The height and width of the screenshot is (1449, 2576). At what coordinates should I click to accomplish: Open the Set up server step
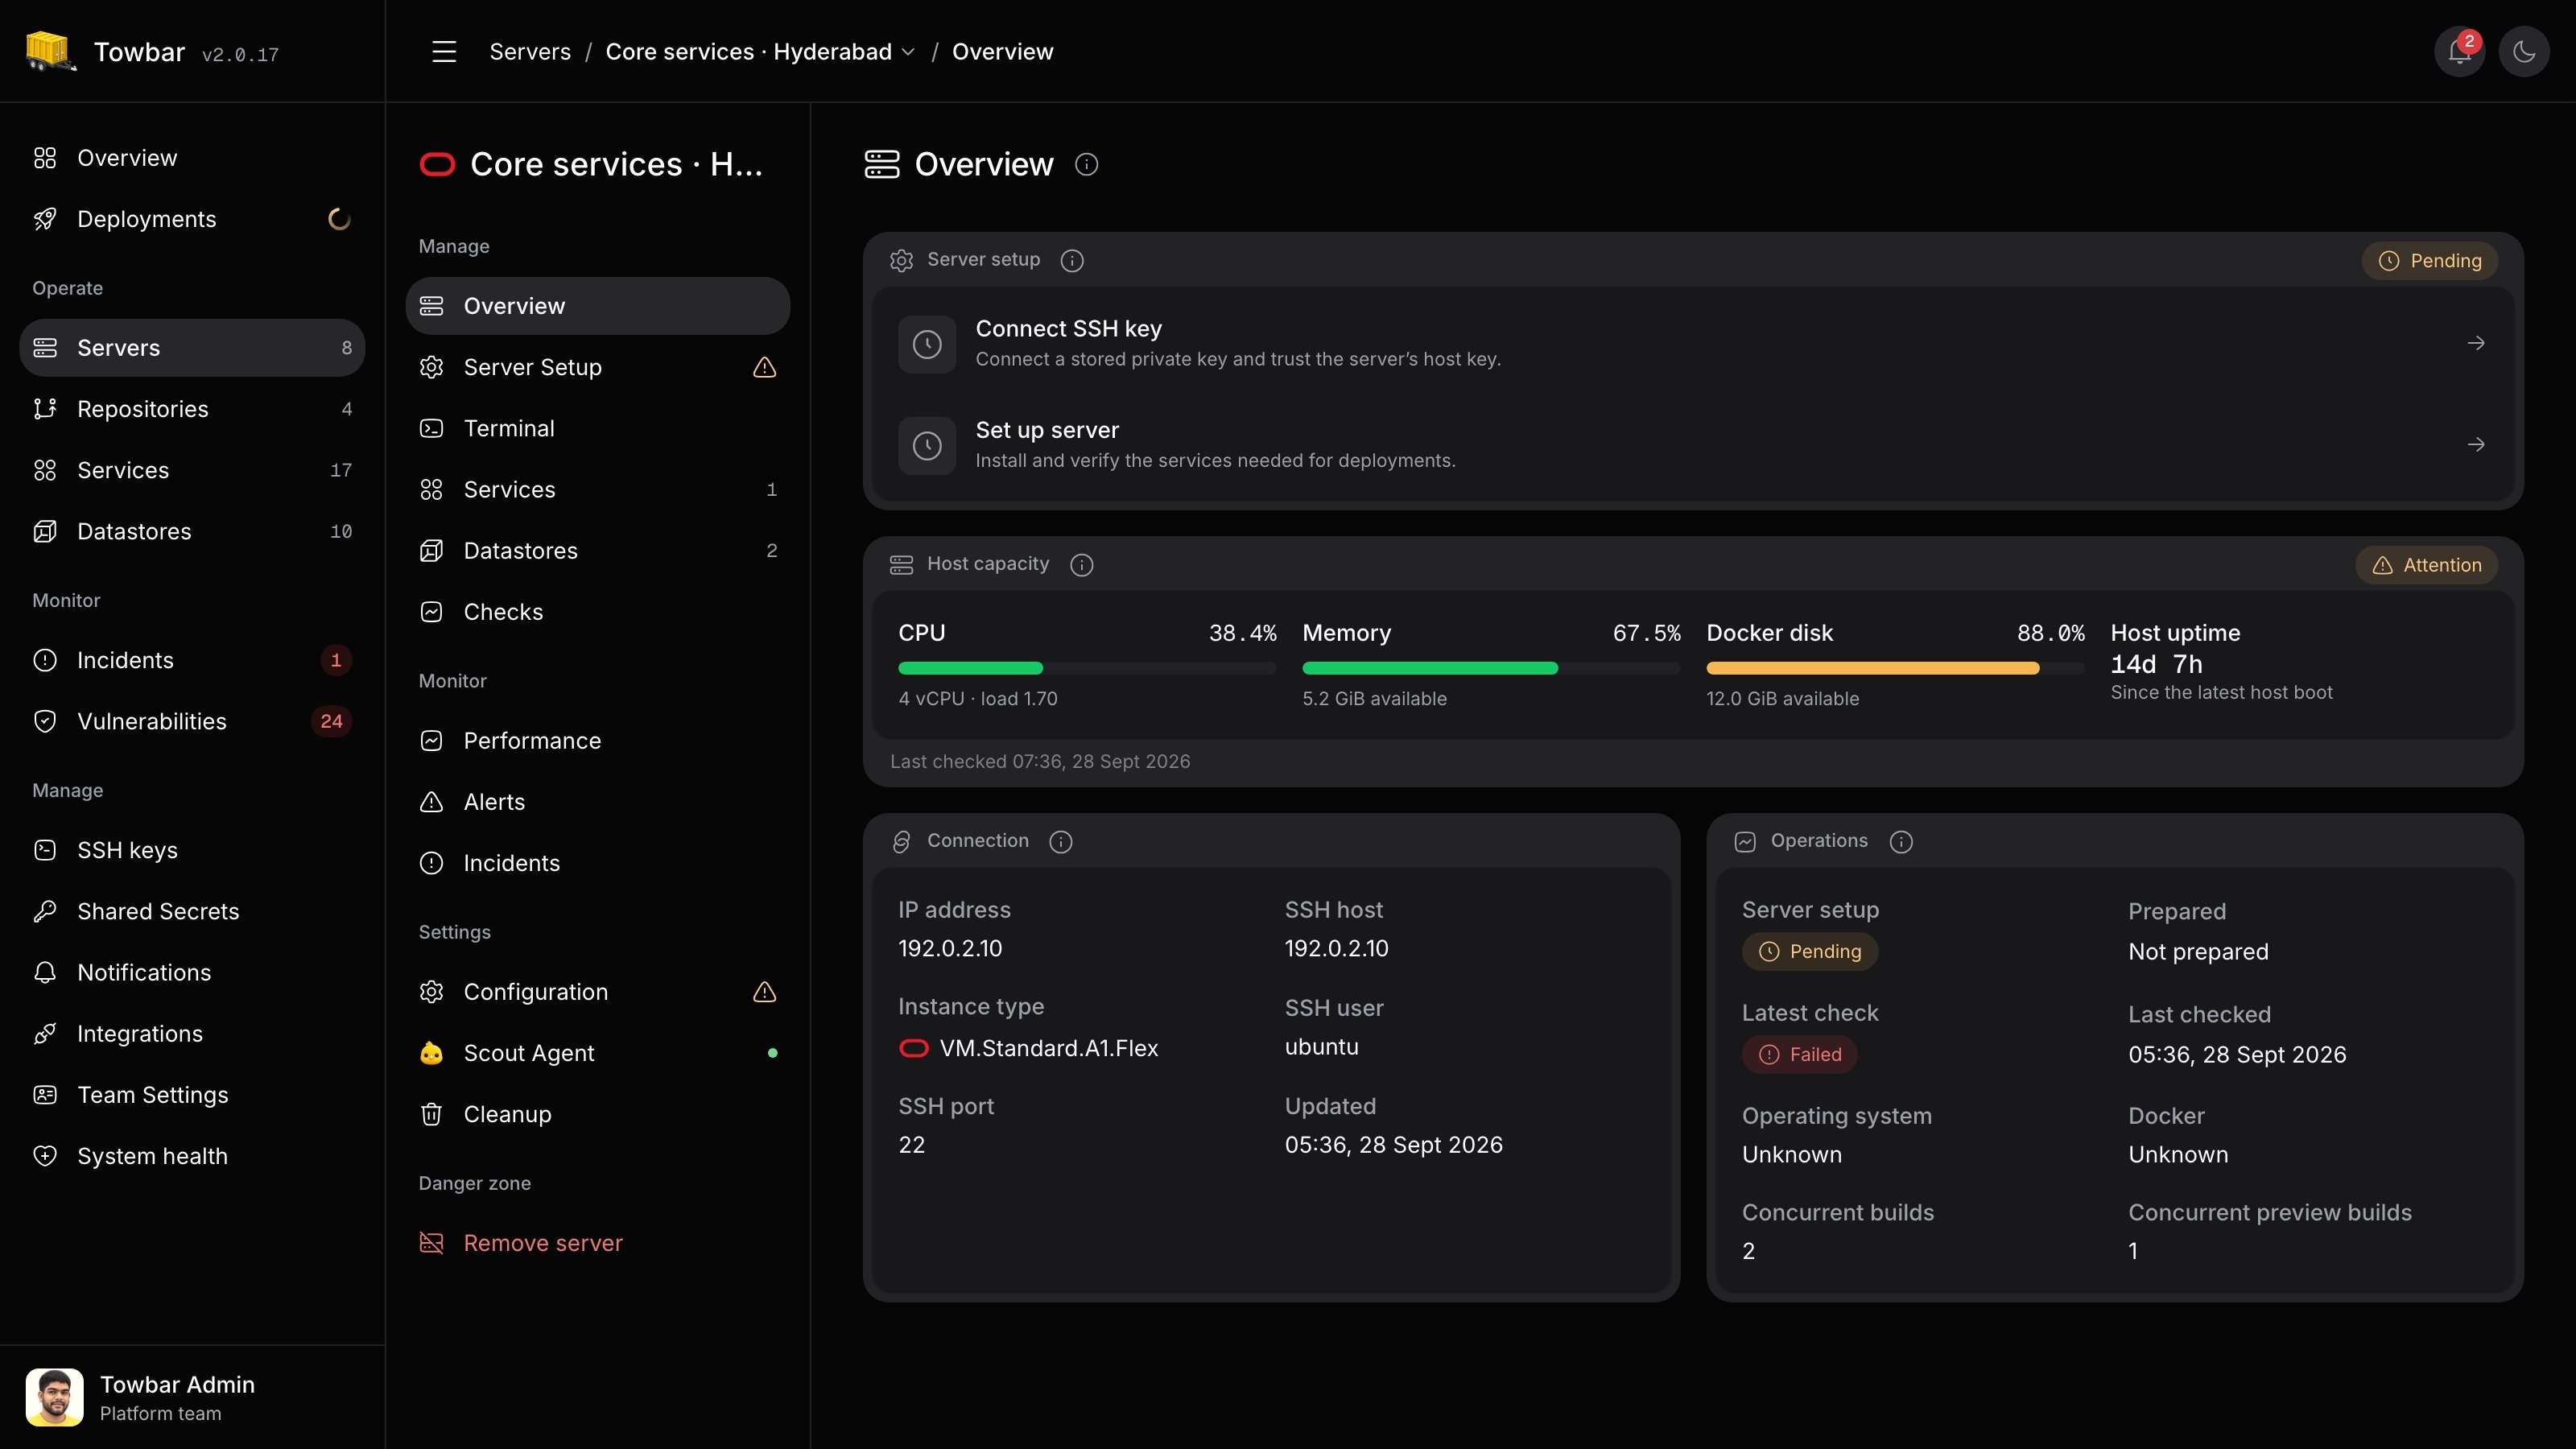(1692, 445)
